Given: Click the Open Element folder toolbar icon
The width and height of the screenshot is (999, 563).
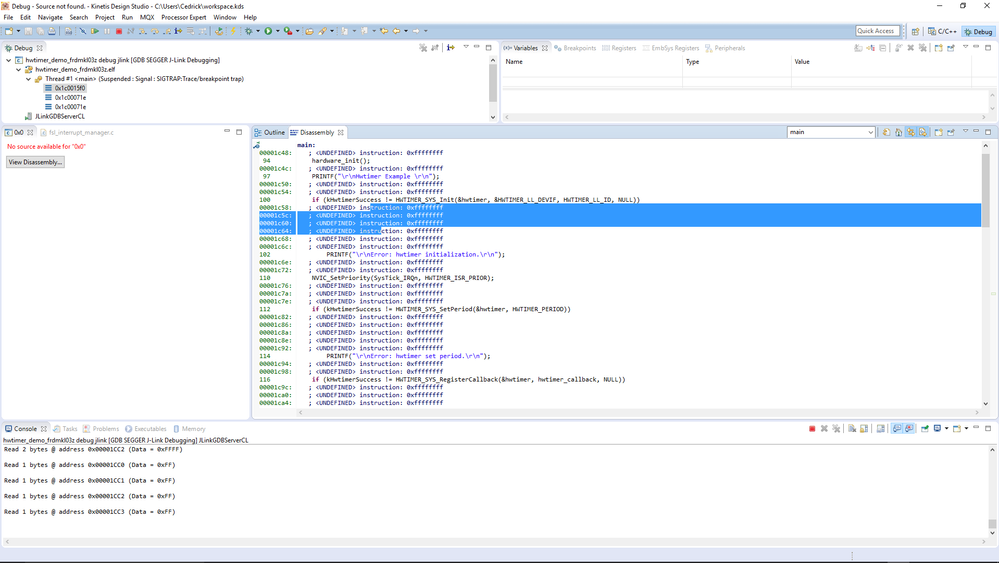Looking at the screenshot, I should pos(309,31).
